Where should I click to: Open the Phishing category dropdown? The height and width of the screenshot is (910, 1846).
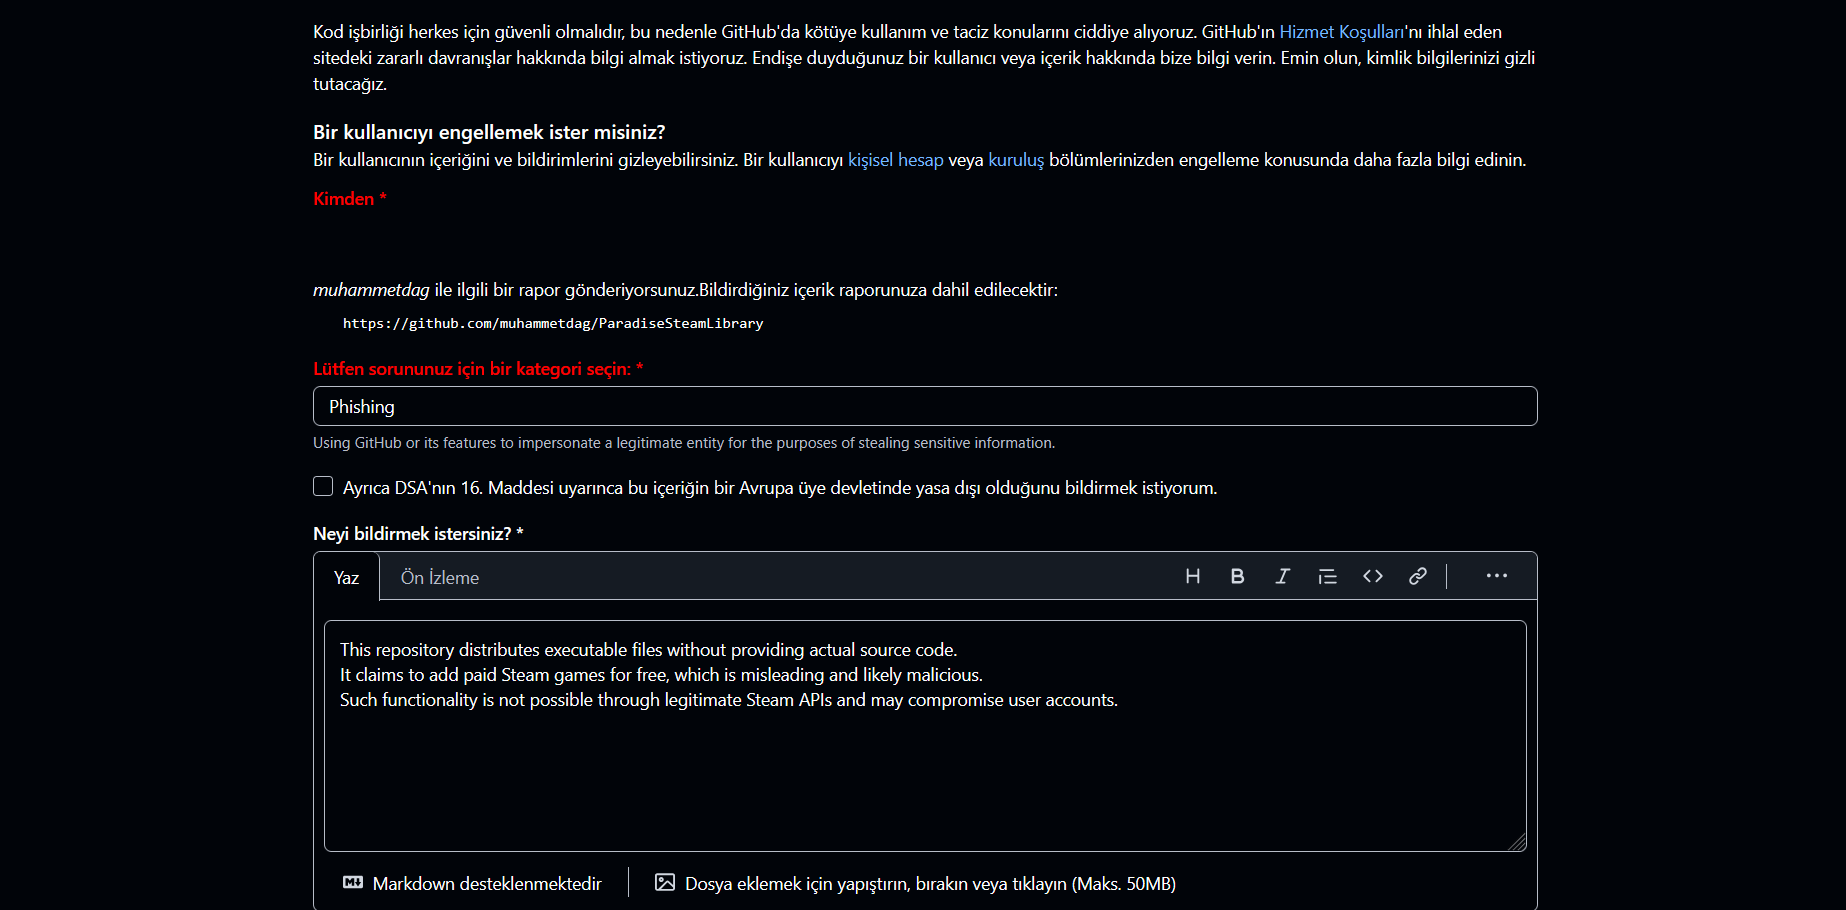tap(925, 406)
